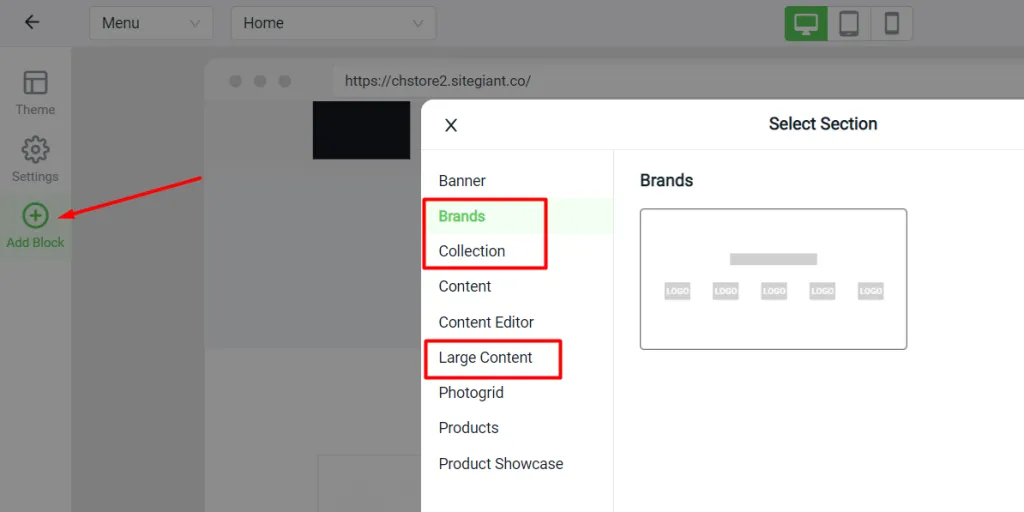Choose Collection from section list
The height and width of the screenshot is (512, 1024).
[472, 251]
